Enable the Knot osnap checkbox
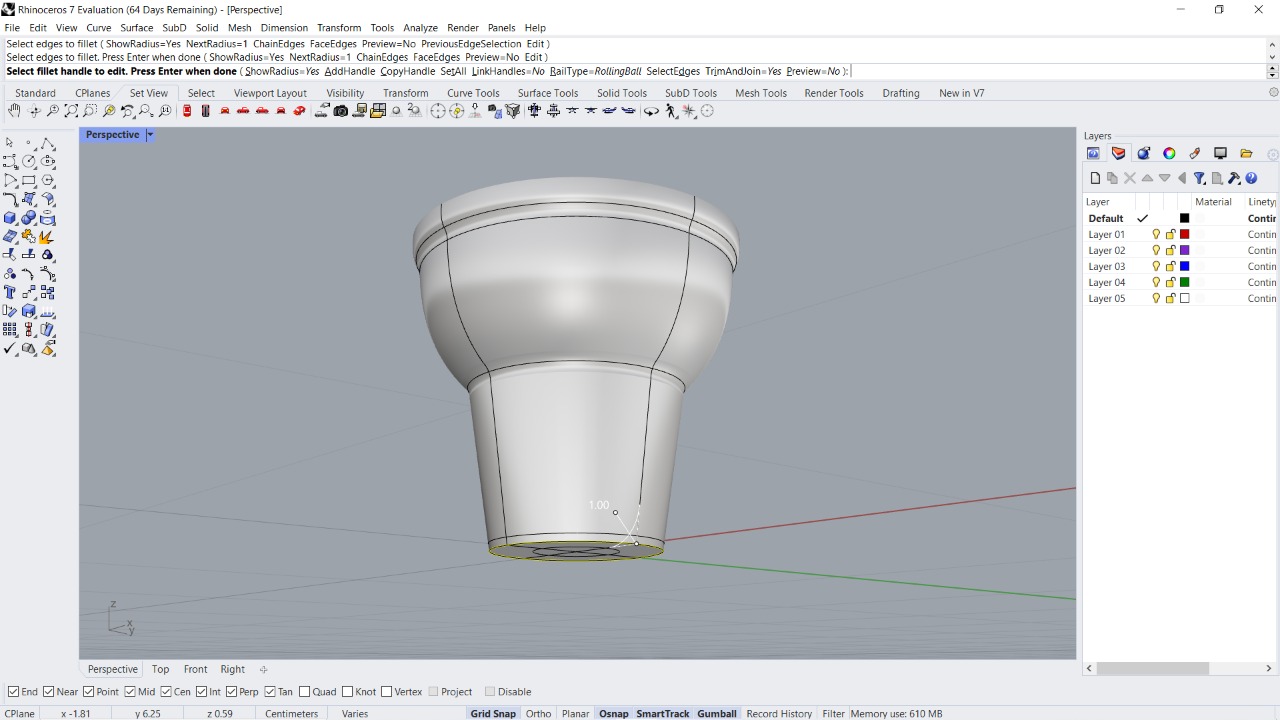Screen dimensions: 1280x720 348,692
